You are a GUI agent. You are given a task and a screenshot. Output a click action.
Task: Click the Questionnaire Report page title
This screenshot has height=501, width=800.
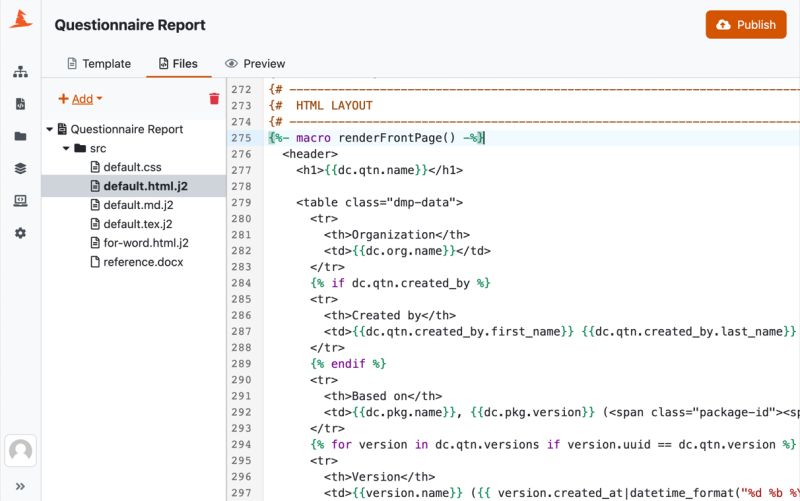[130, 25]
